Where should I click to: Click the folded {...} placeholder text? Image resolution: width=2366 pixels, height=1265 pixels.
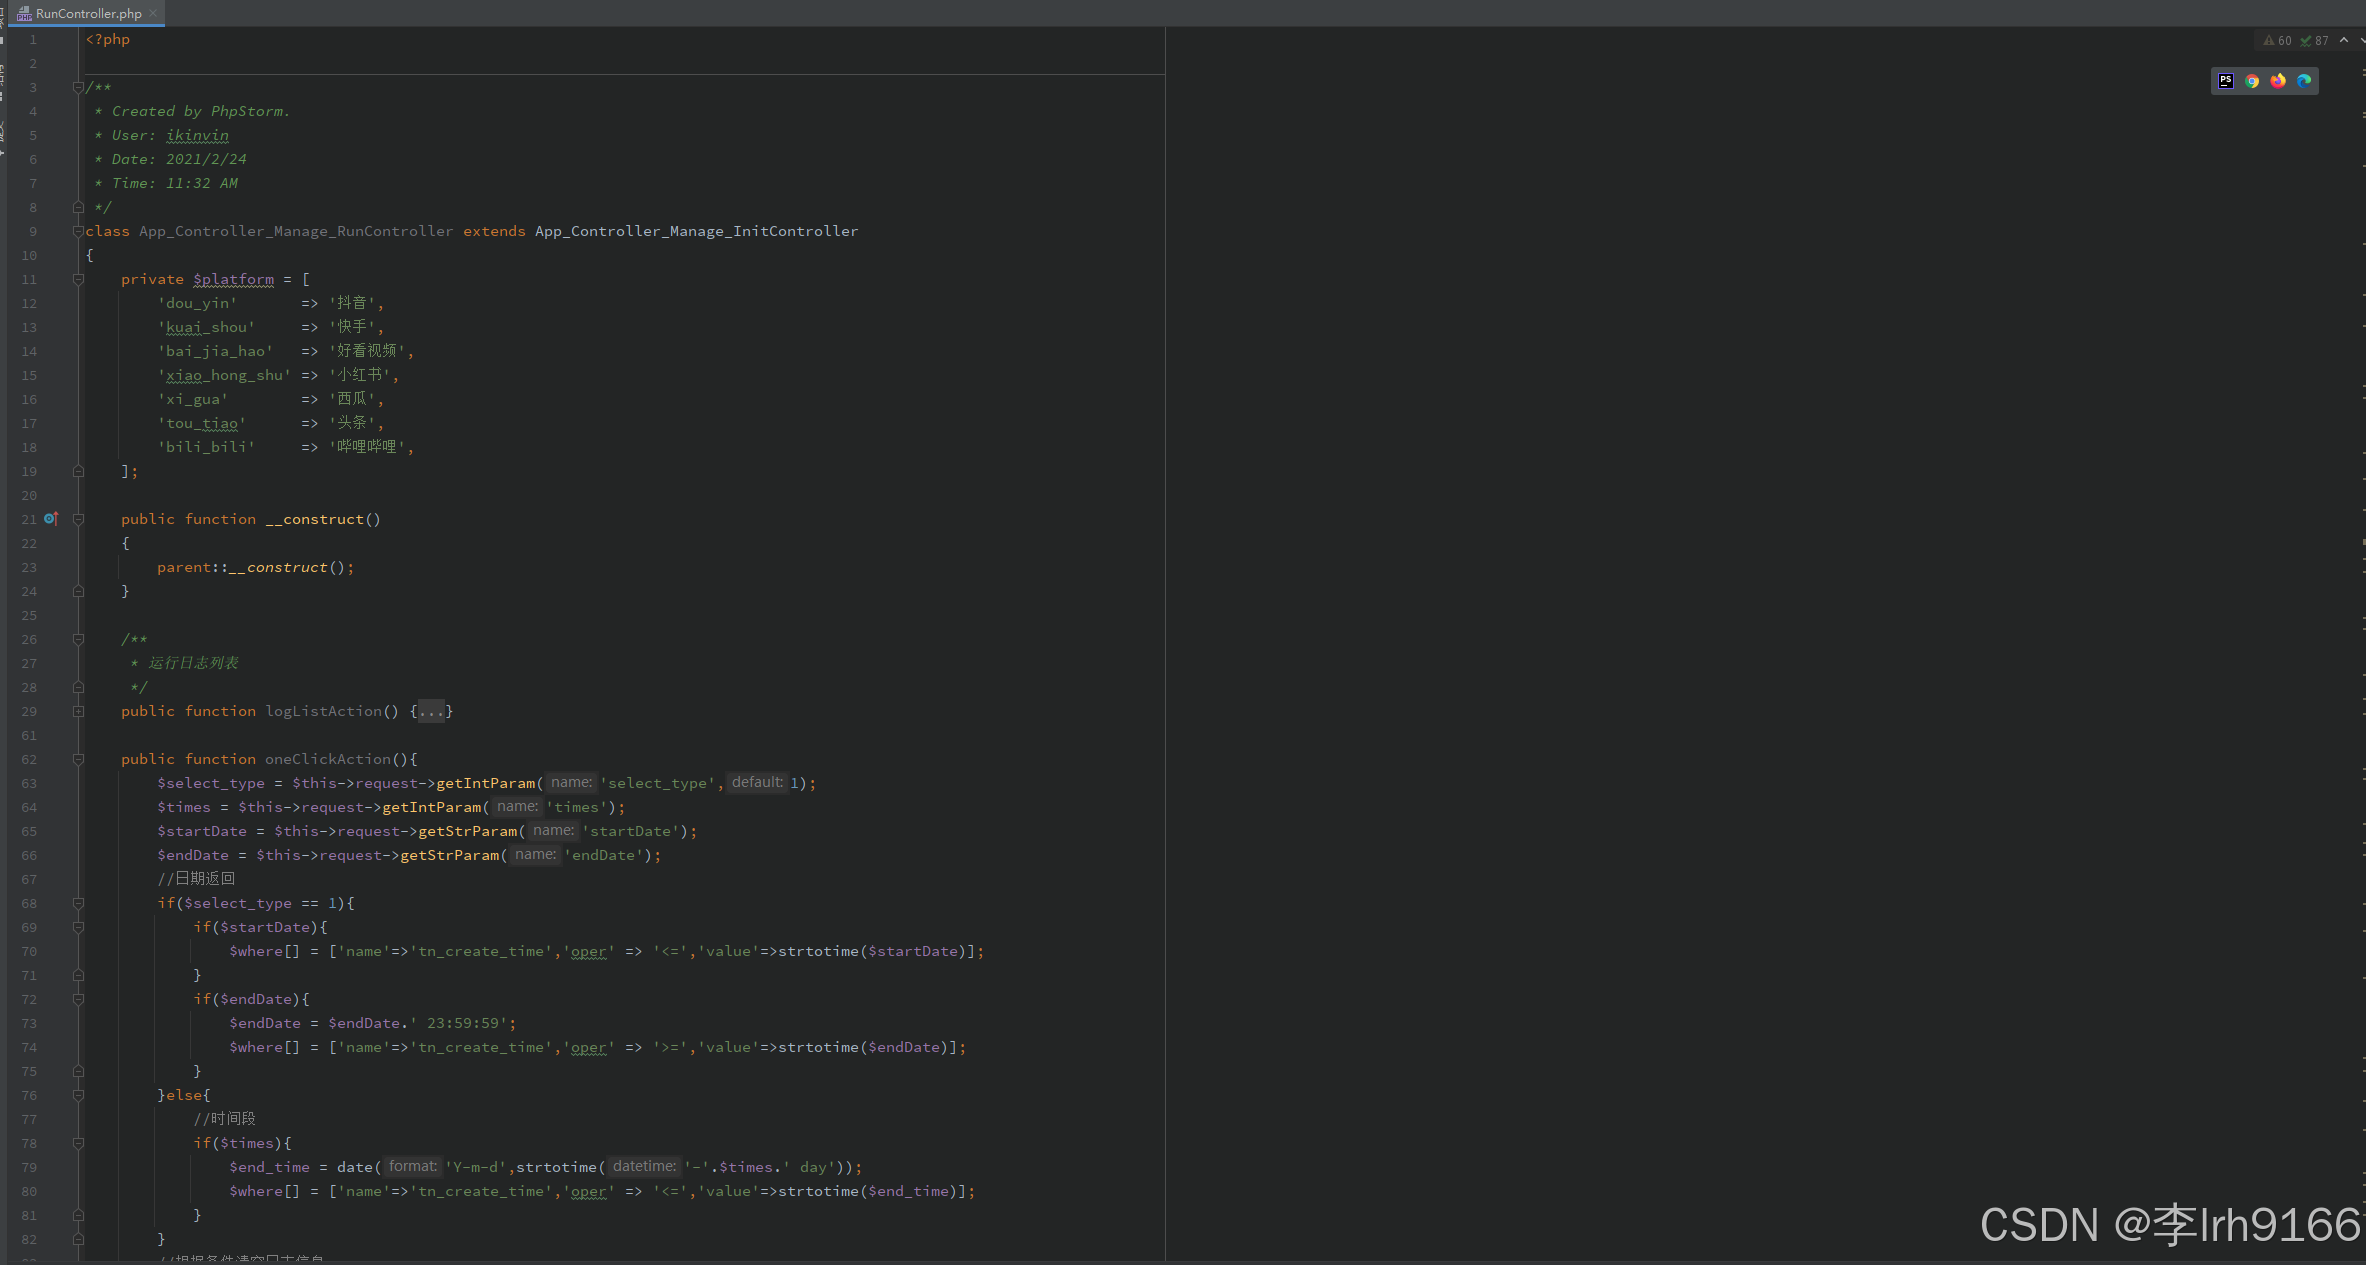(431, 711)
